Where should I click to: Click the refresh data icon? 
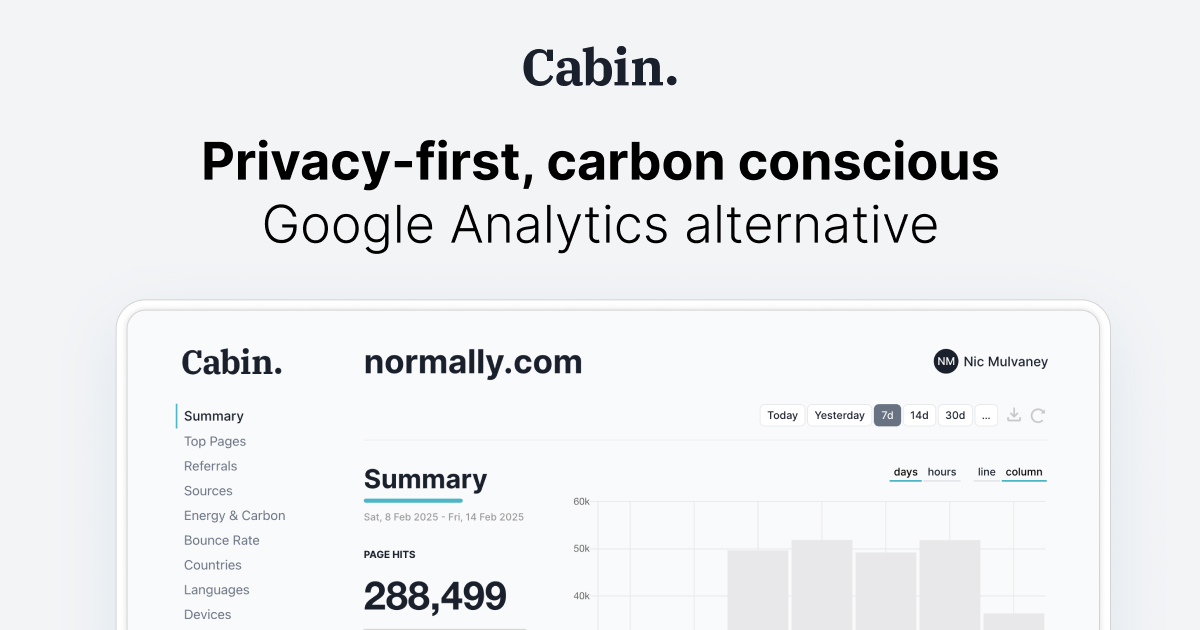[1038, 415]
